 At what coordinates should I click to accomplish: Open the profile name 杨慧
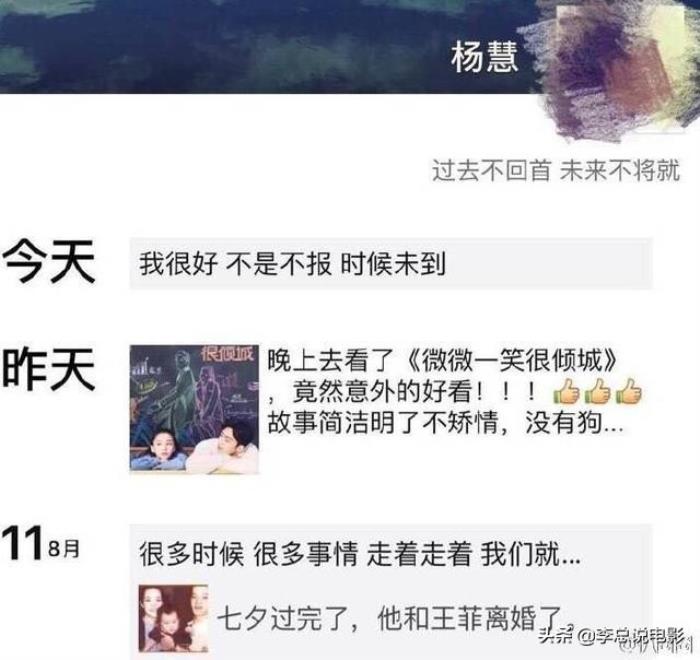(x=484, y=57)
